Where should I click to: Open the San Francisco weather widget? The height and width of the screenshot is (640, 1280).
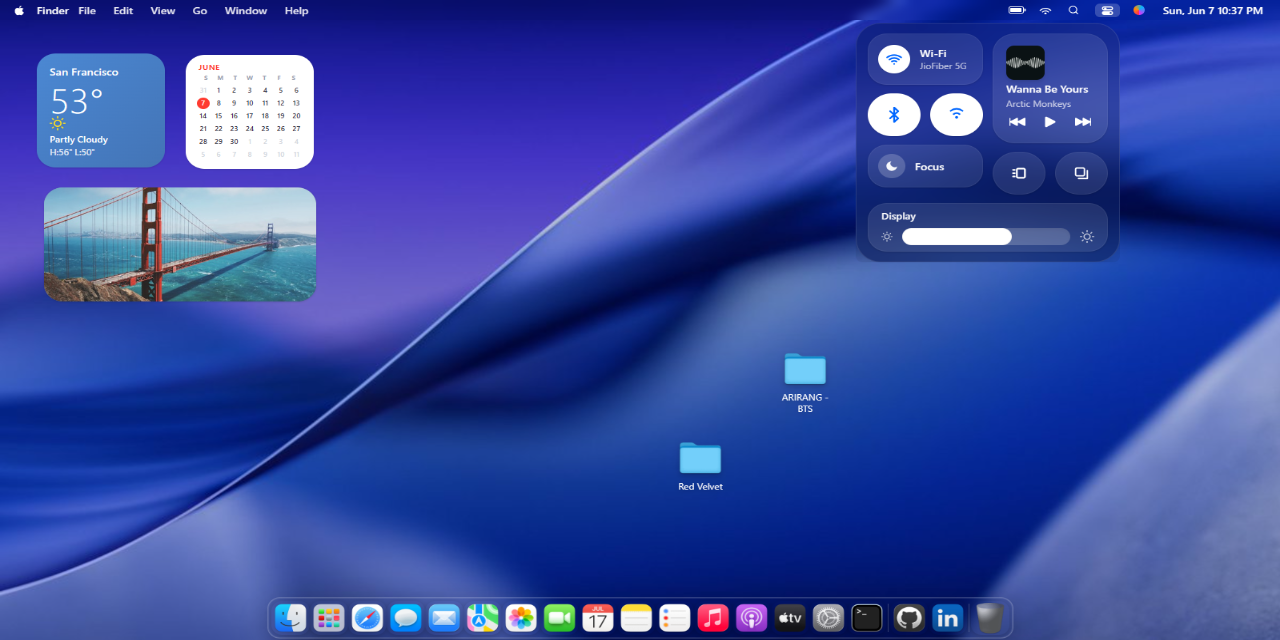tap(101, 110)
